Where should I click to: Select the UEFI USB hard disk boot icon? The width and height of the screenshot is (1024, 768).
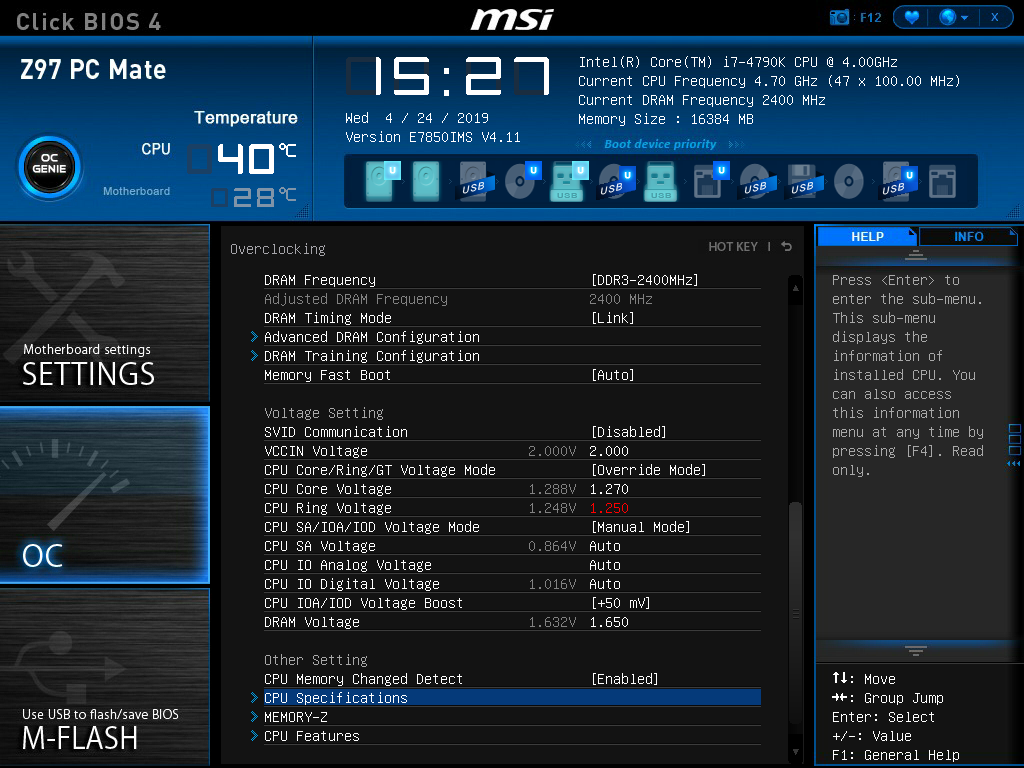pyautogui.click(x=896, y=181)
